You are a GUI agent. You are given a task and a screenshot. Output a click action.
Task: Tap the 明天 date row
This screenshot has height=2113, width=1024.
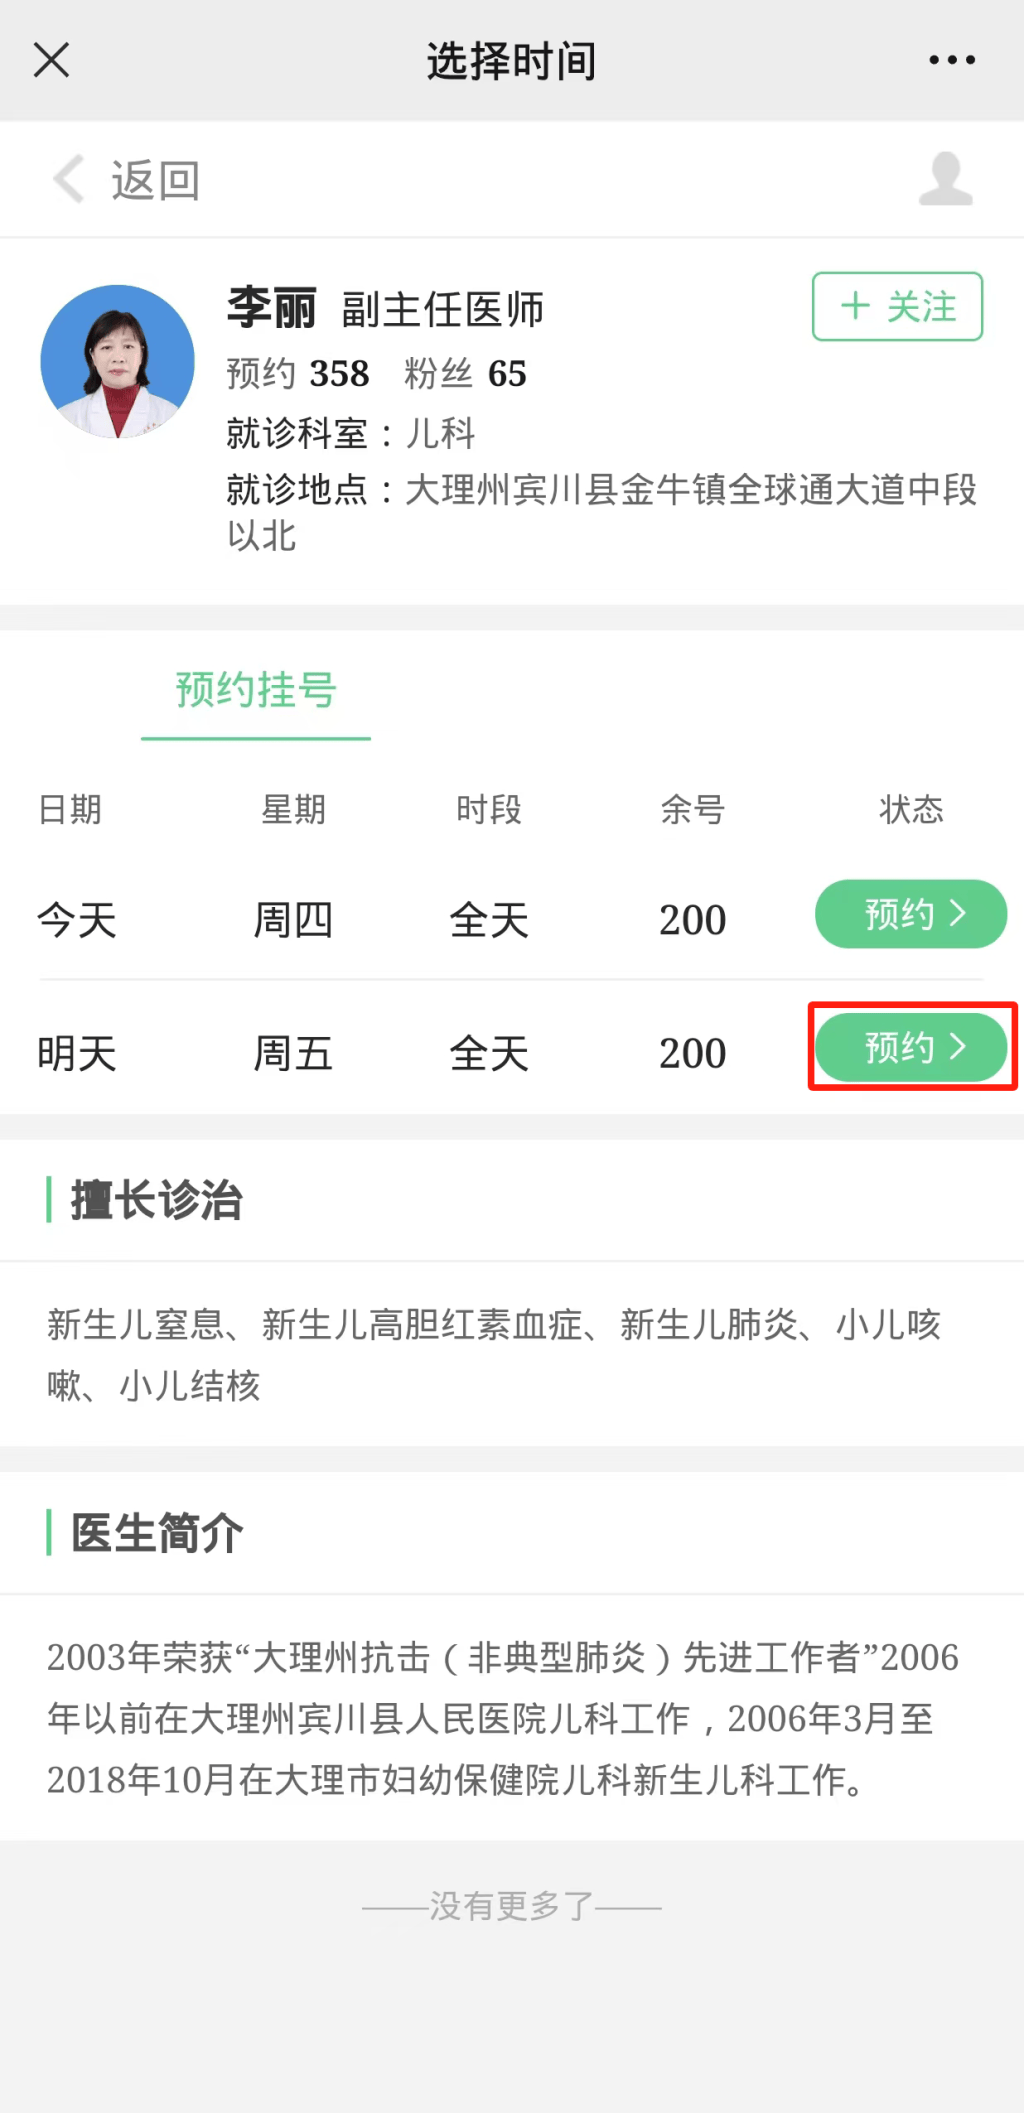[77, 1053]
